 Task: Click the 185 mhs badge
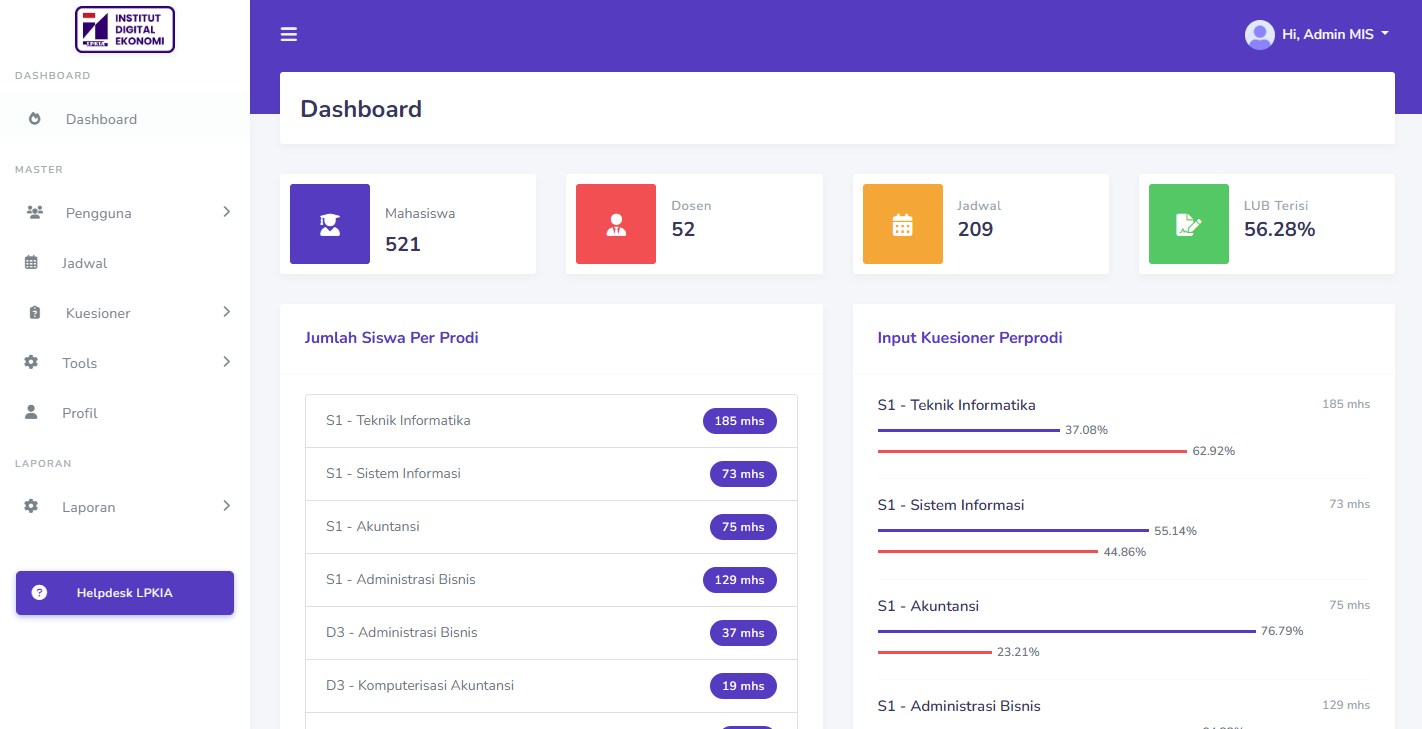coord(740,421)
